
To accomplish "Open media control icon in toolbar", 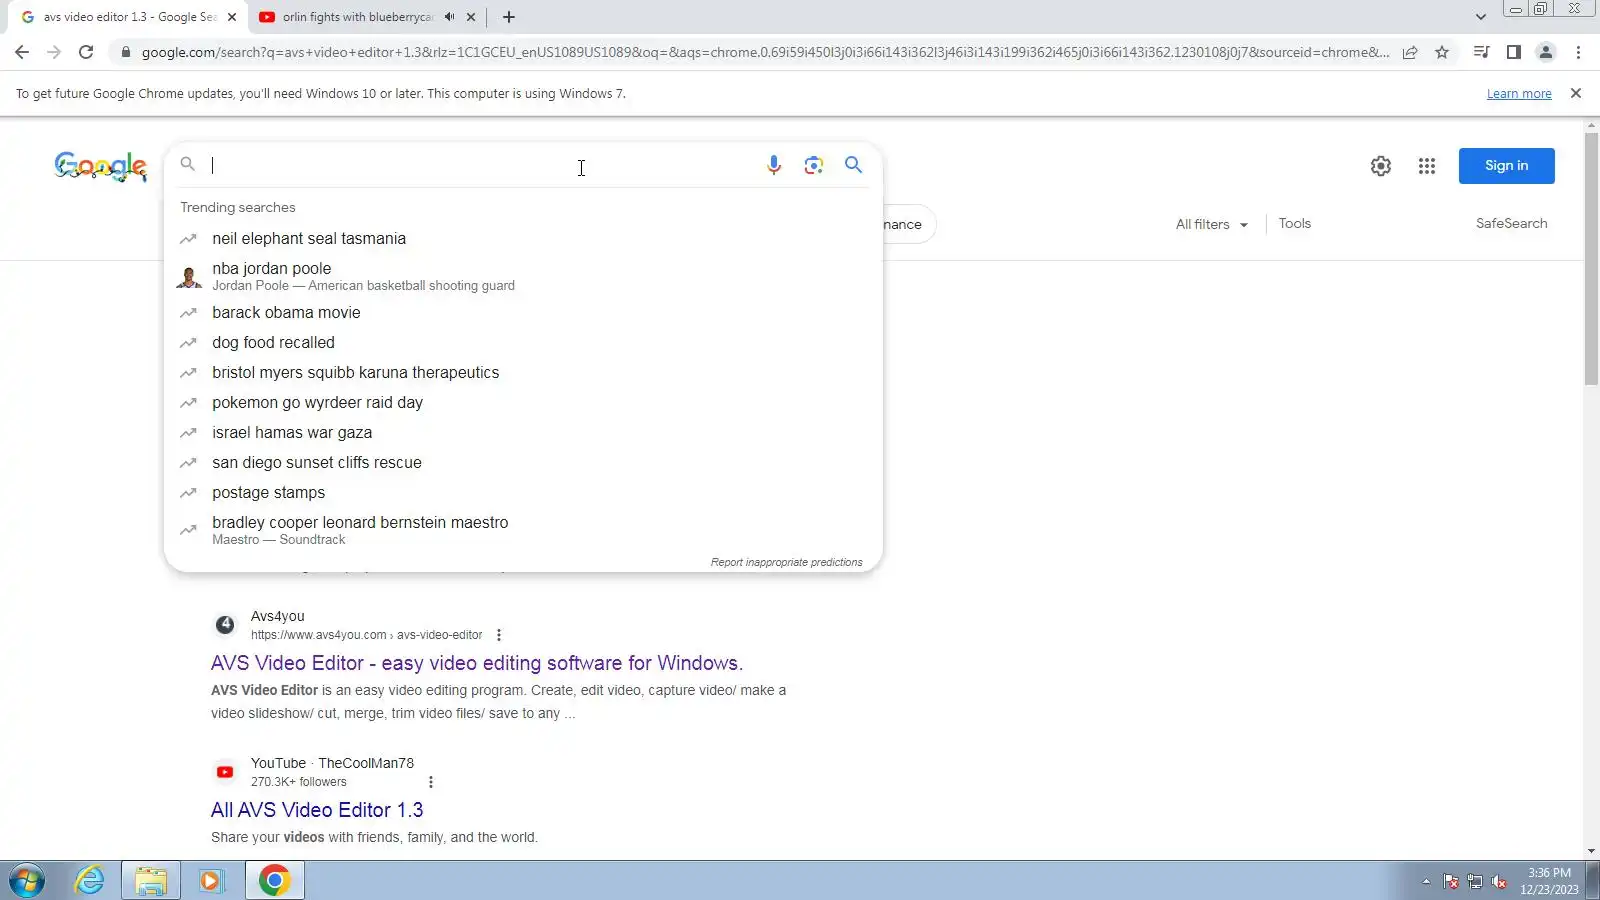I will coord(1482,52).
